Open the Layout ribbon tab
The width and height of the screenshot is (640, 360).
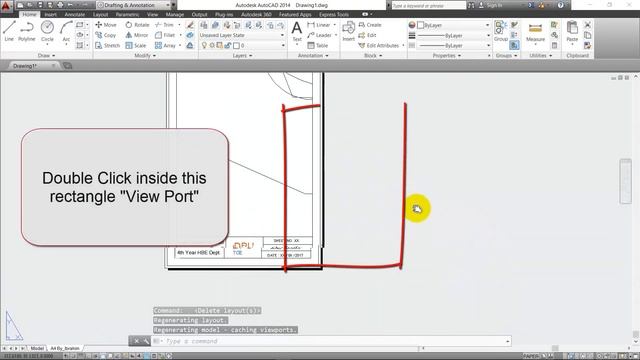coord(100,14)
